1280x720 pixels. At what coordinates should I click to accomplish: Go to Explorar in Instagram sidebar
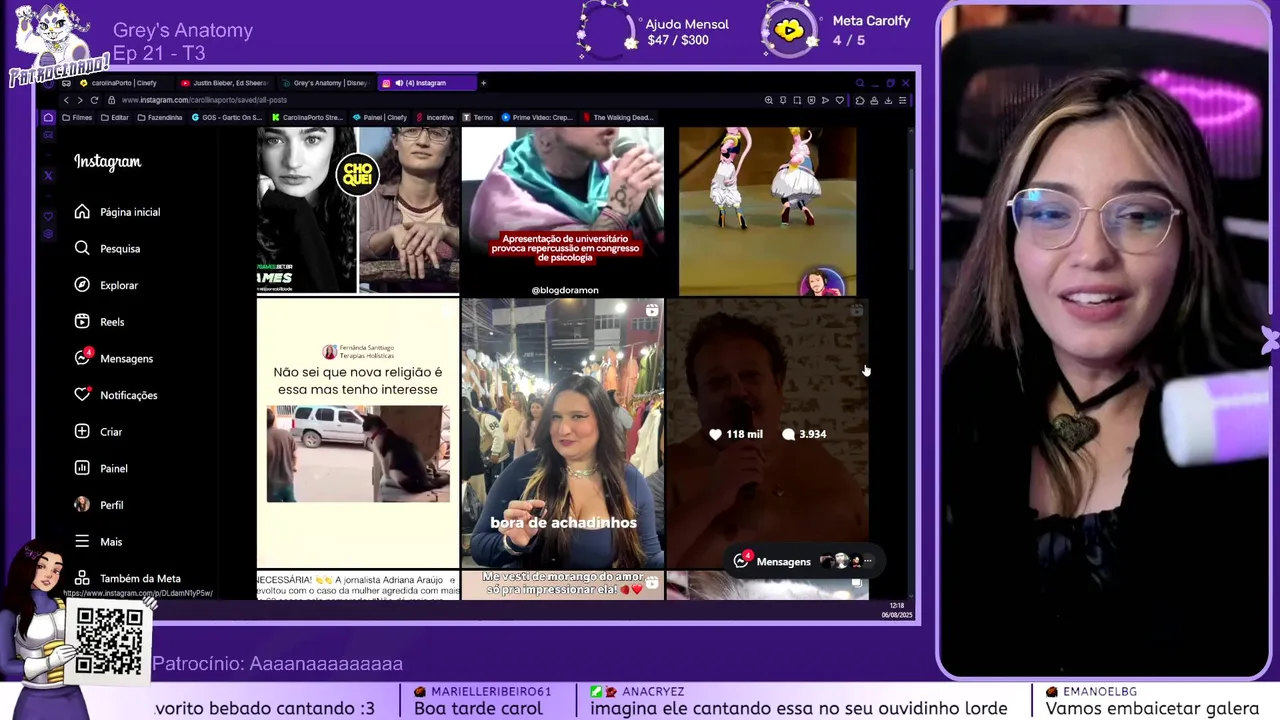click(x=106, y=285)
